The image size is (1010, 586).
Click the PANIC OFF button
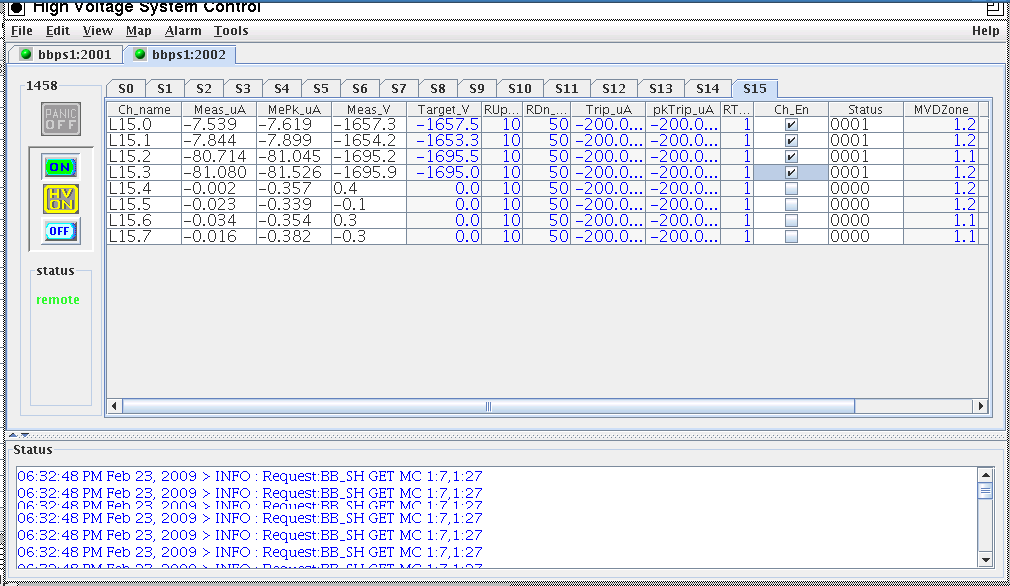[61, 119]
